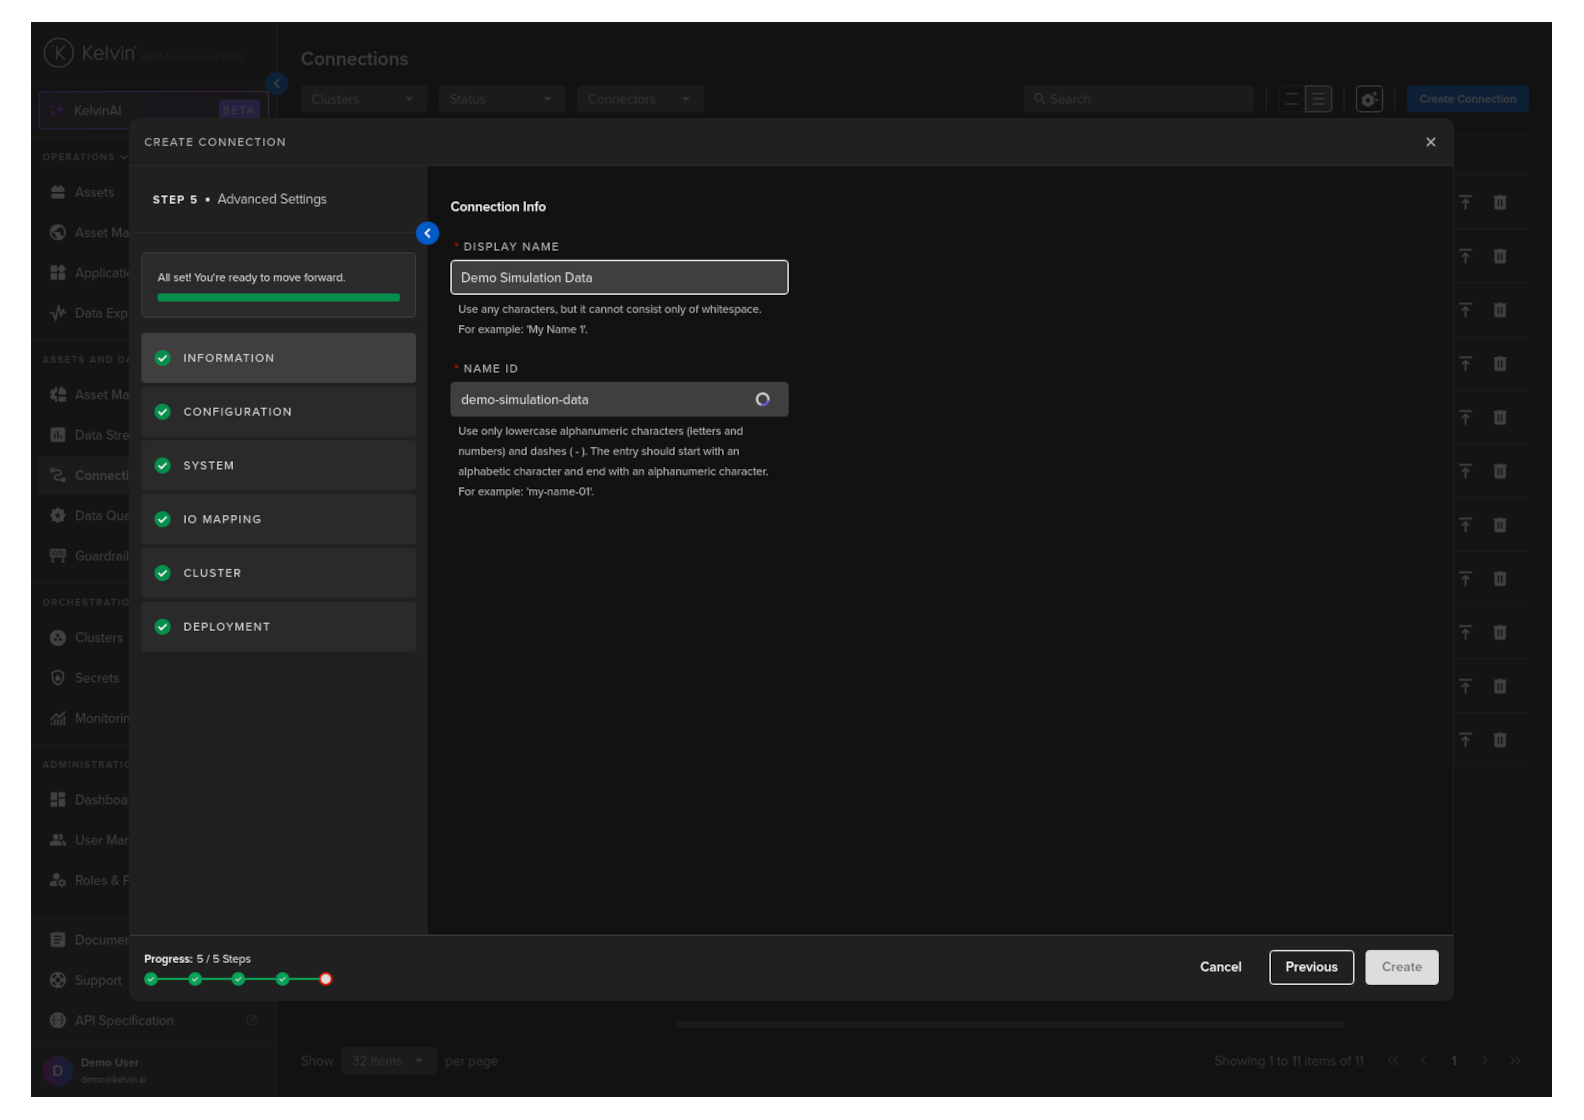Viewport: 1584px width, 1120px height.
Task: Click the final red progress step marker
Action: point(325,979)
